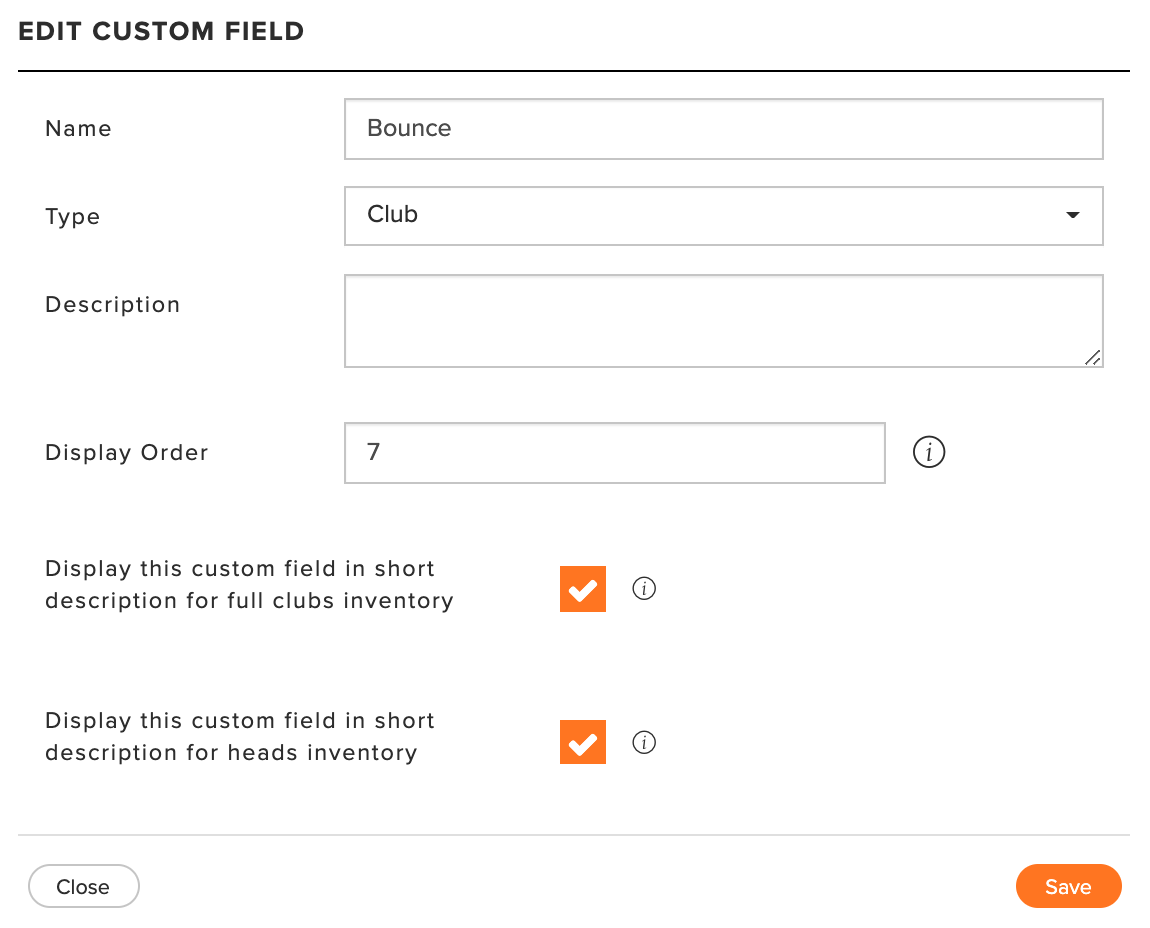
Task: Click the Type field label
Action: tap(73, 216)
